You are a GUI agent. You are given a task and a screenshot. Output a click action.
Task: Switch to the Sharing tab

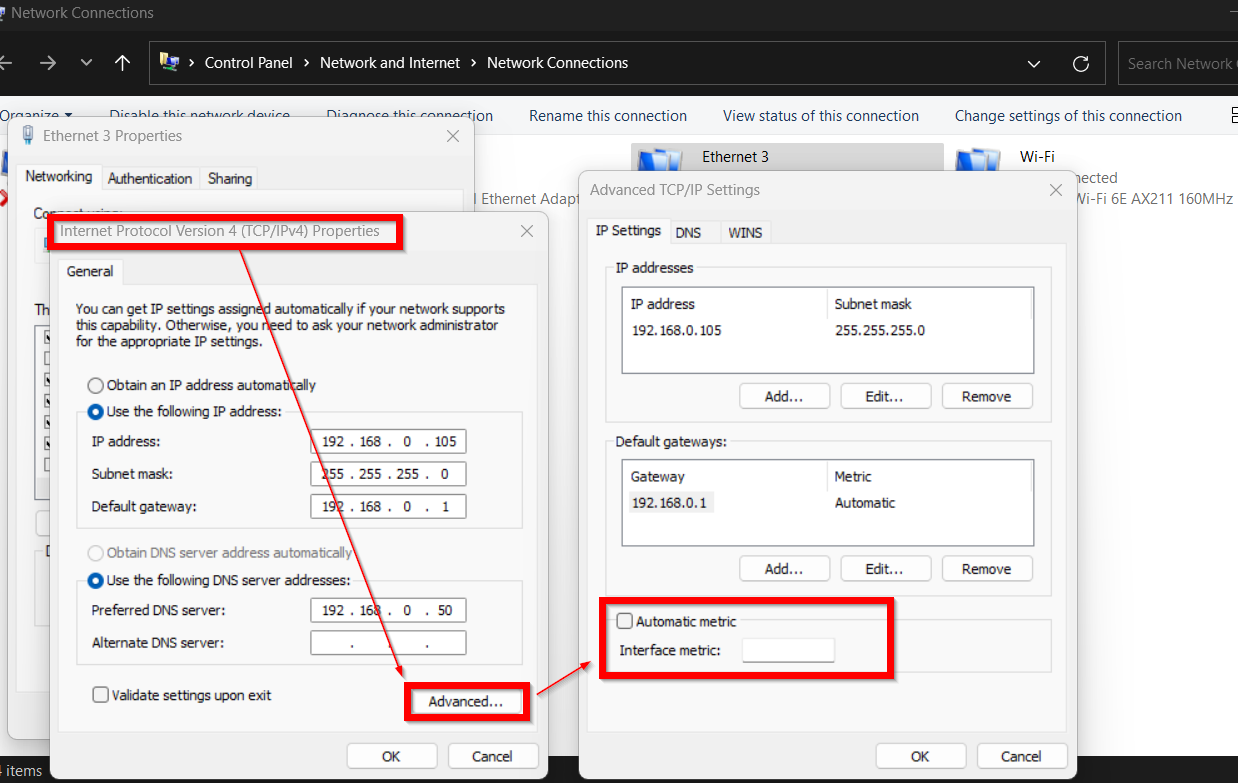click(x=229, y=178)
